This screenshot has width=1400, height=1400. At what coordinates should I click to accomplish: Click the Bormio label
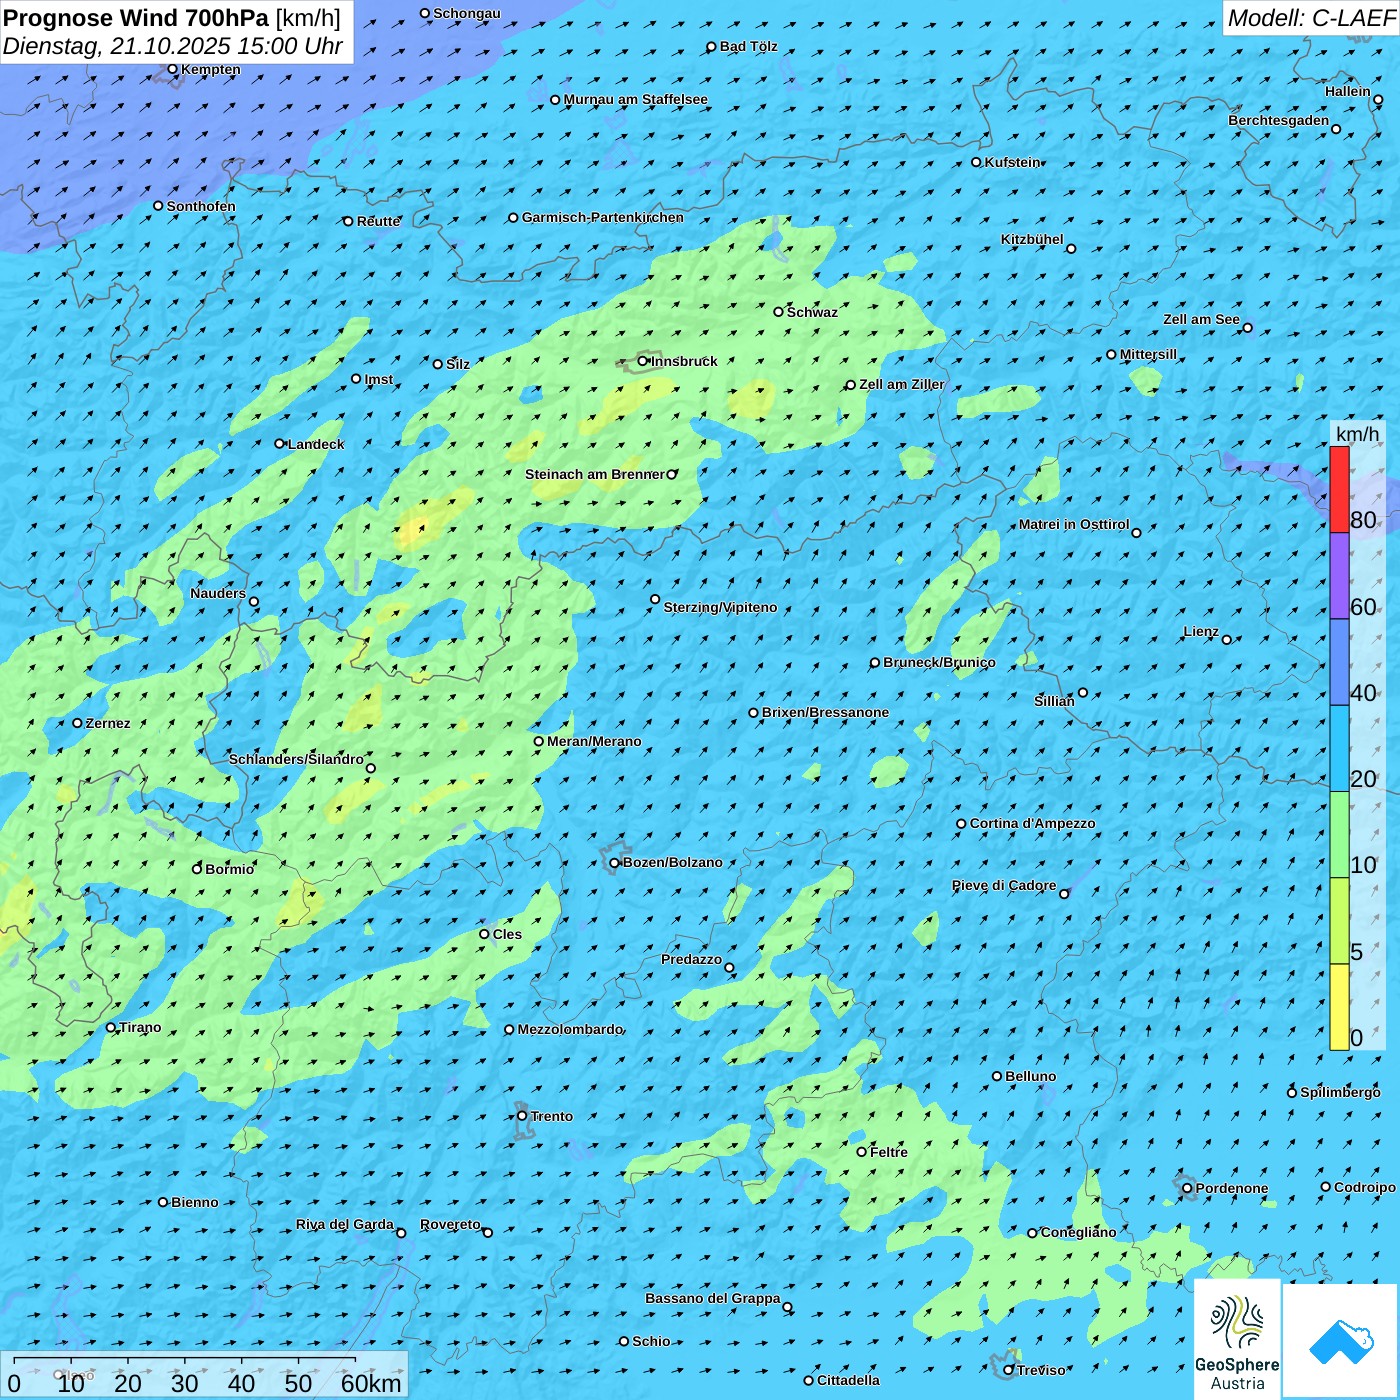[230, 869]
